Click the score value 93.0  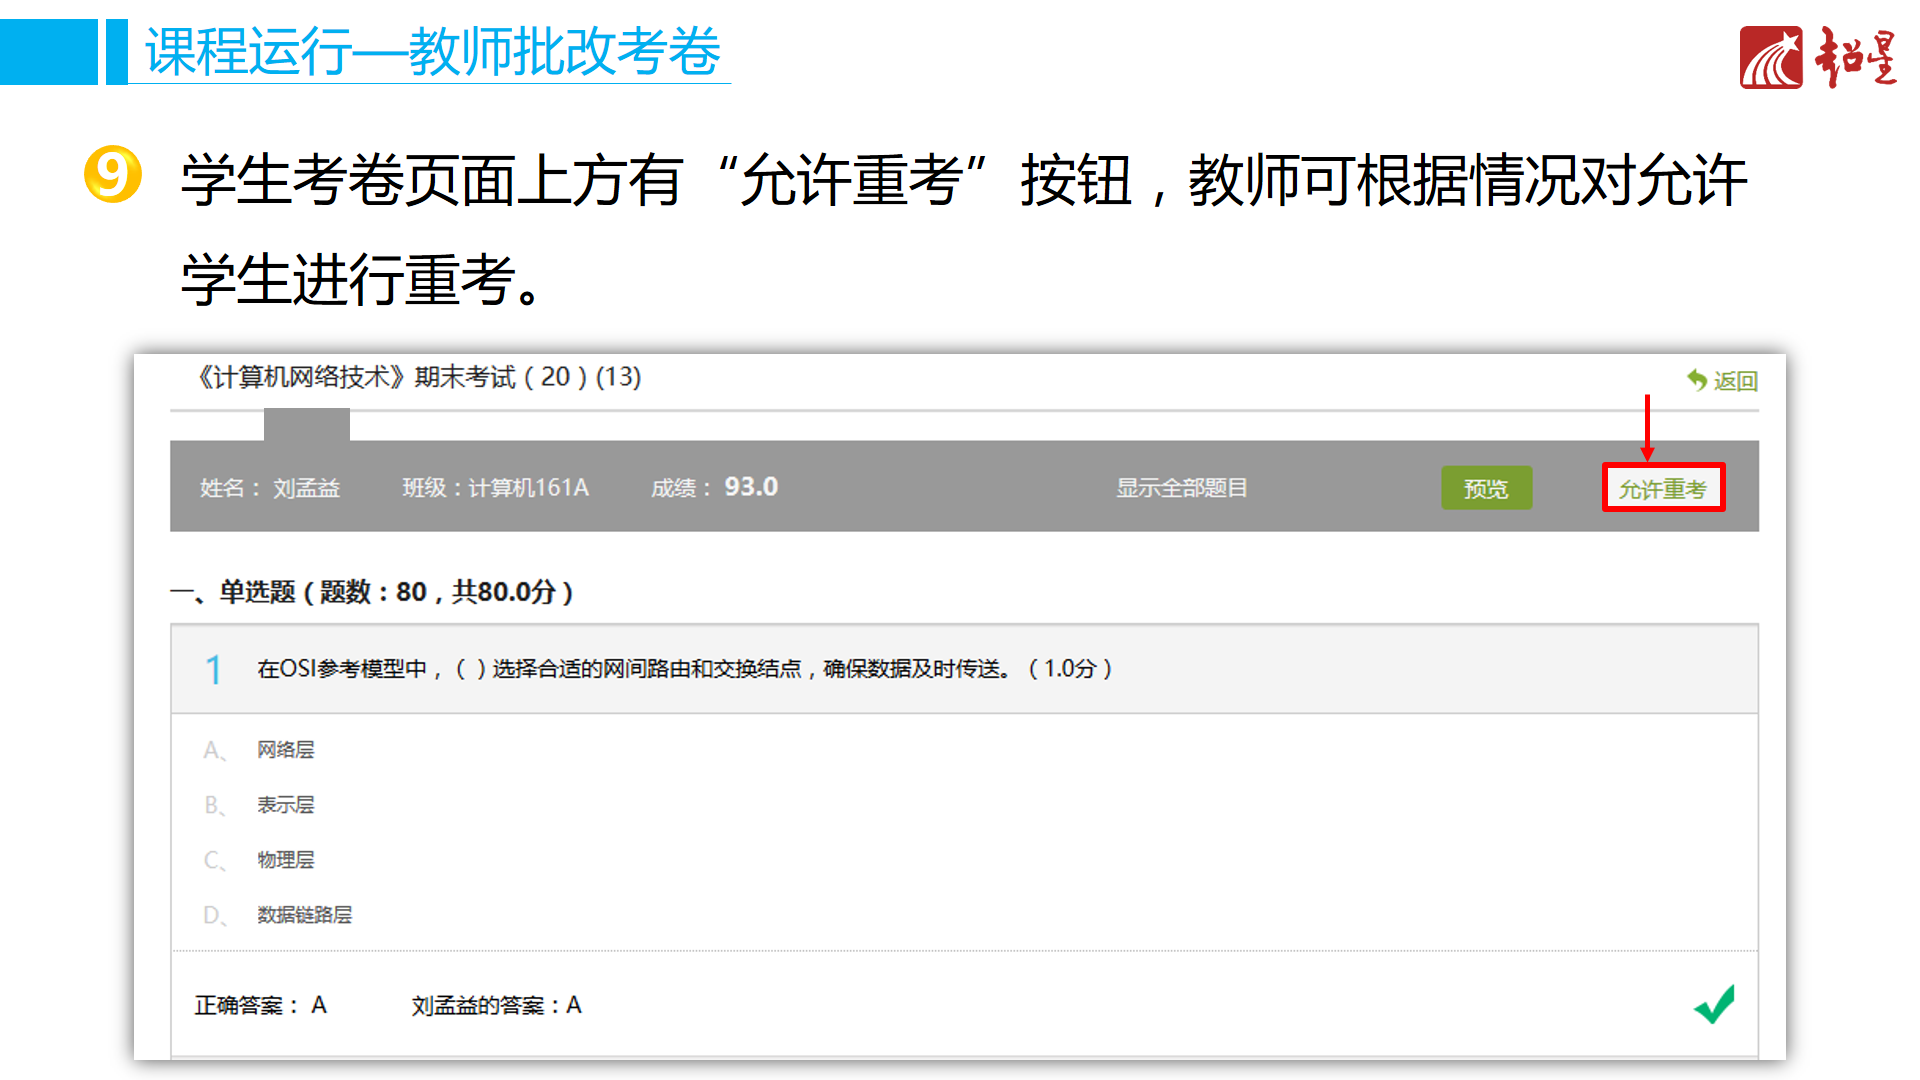750,487
